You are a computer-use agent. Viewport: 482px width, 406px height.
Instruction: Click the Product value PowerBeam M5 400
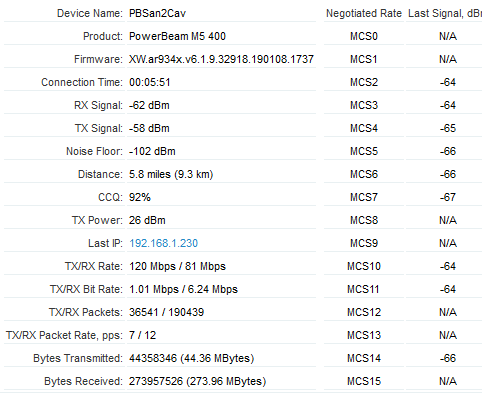point(177,36)
